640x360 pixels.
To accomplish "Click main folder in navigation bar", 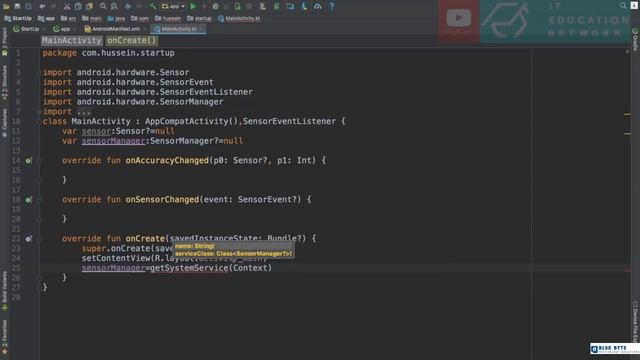I will pos(92,18).
